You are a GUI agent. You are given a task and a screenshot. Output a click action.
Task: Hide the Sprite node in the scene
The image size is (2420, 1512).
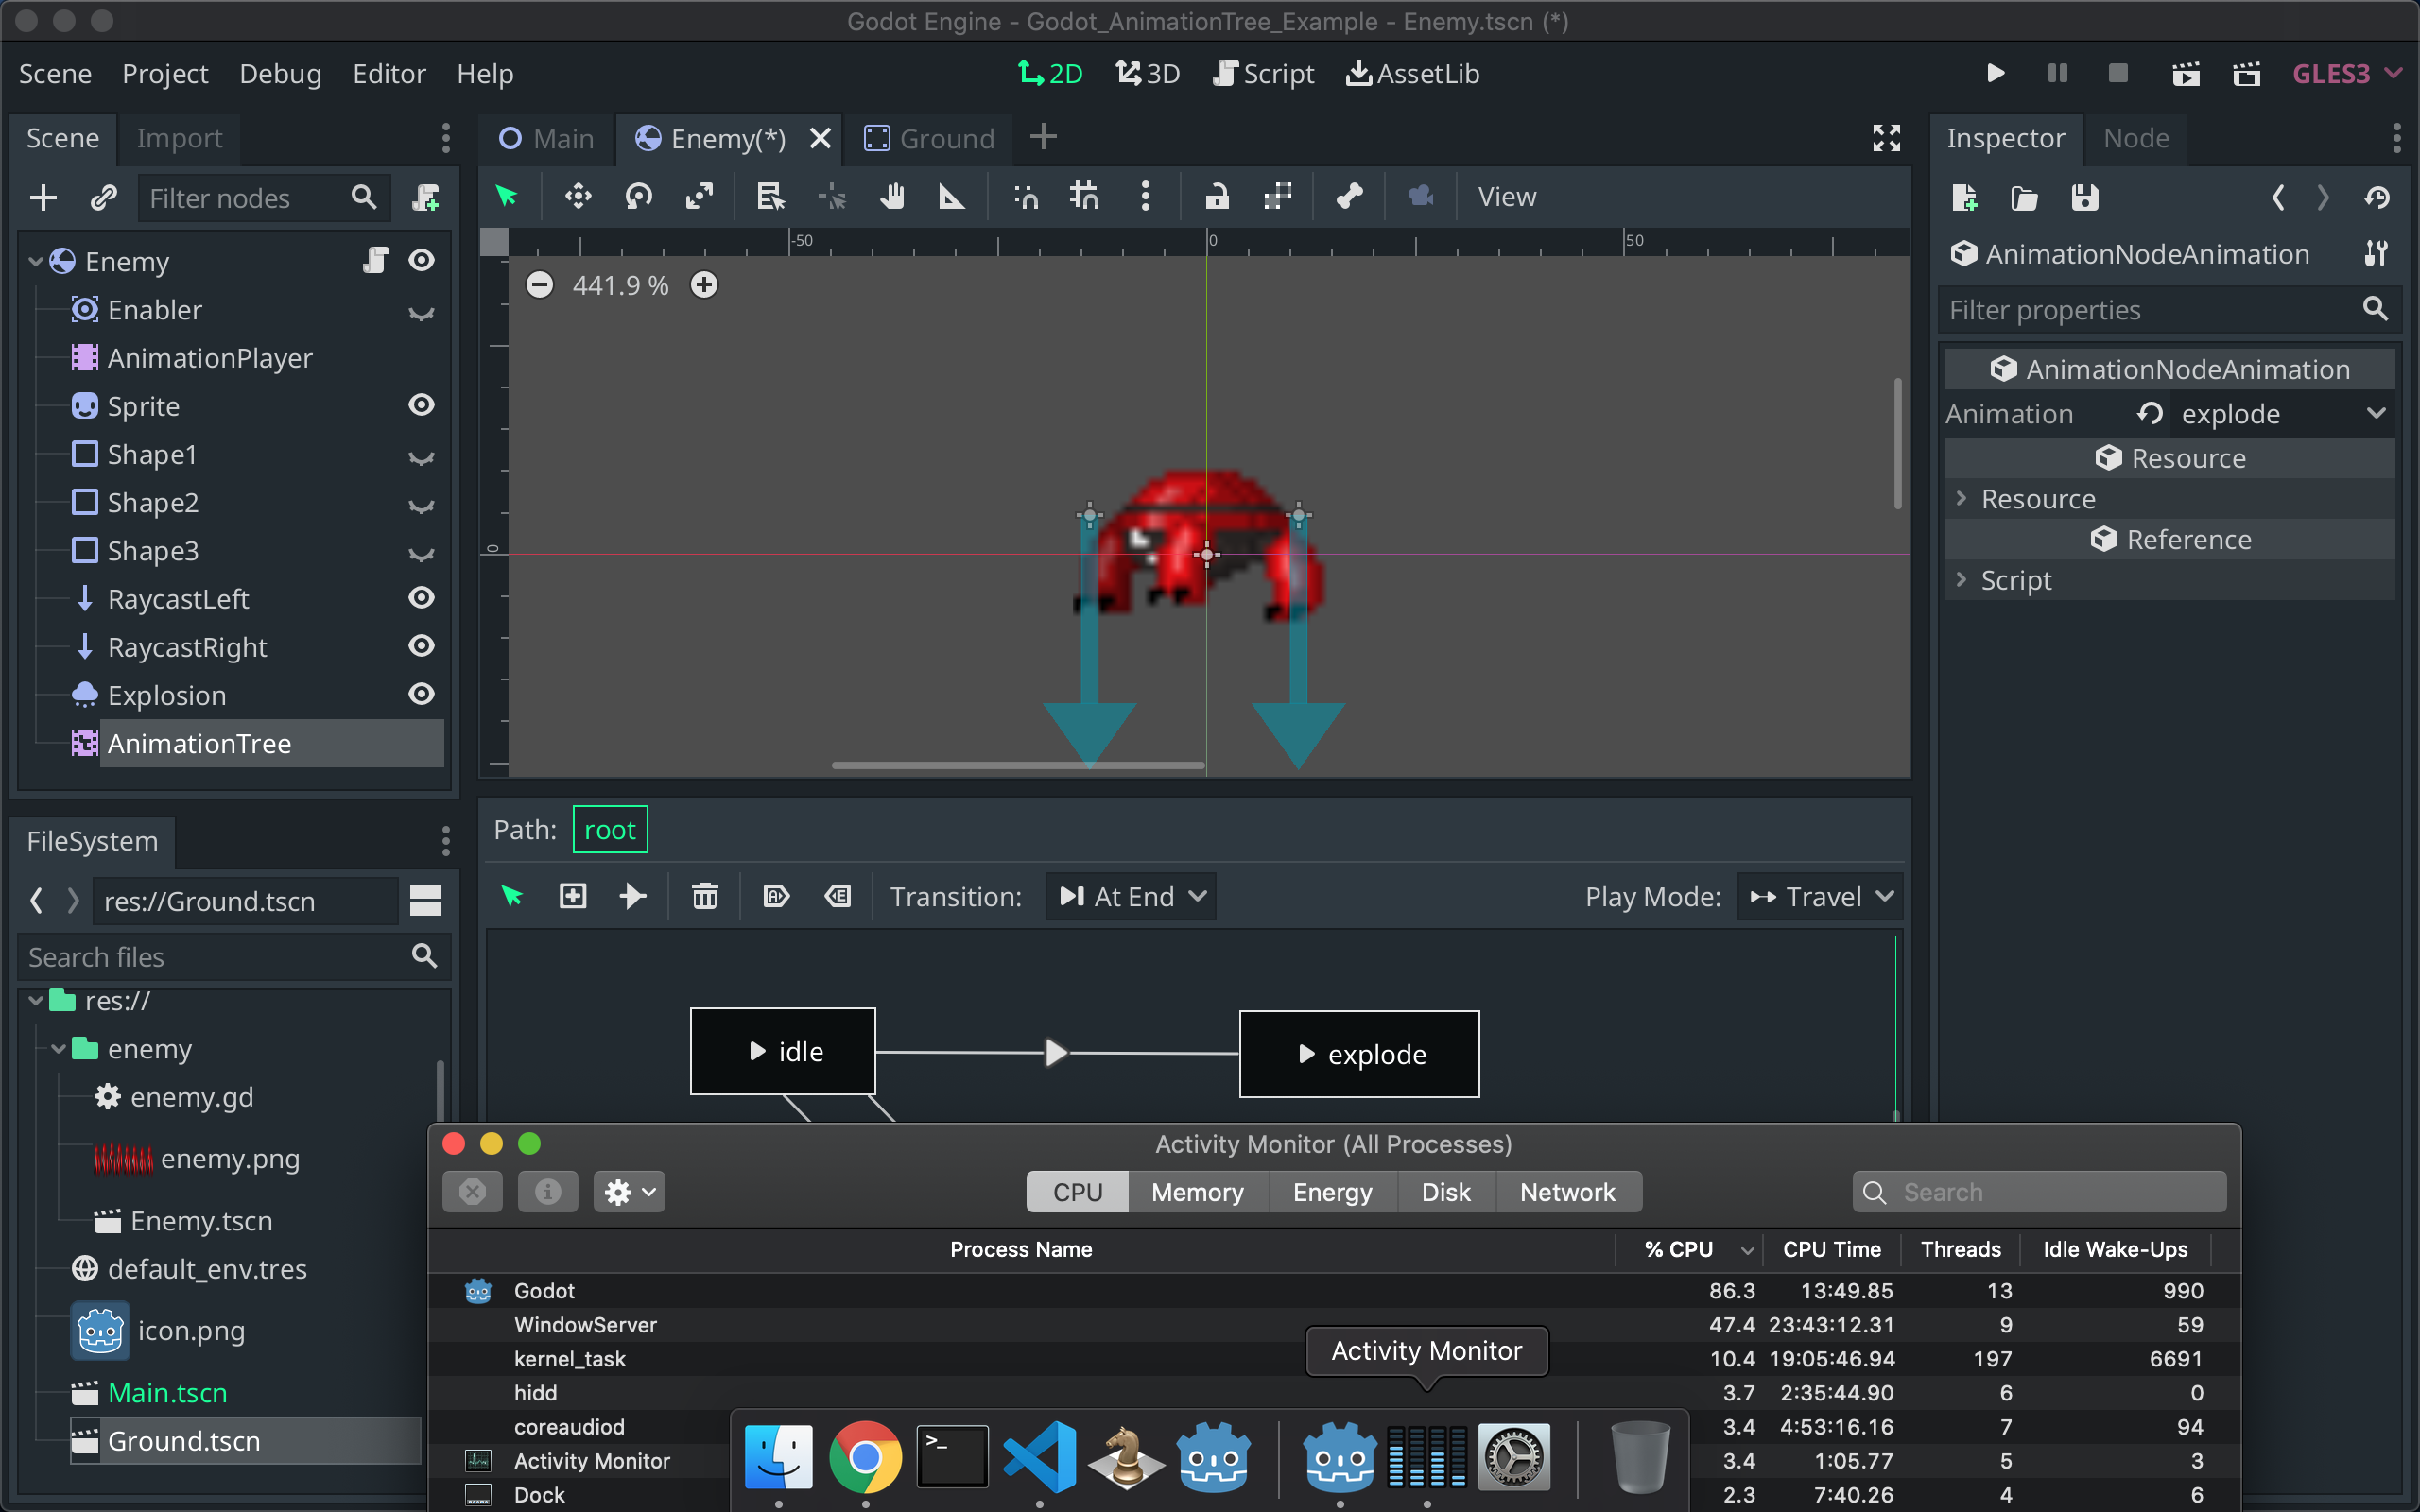tap(420, 405)
